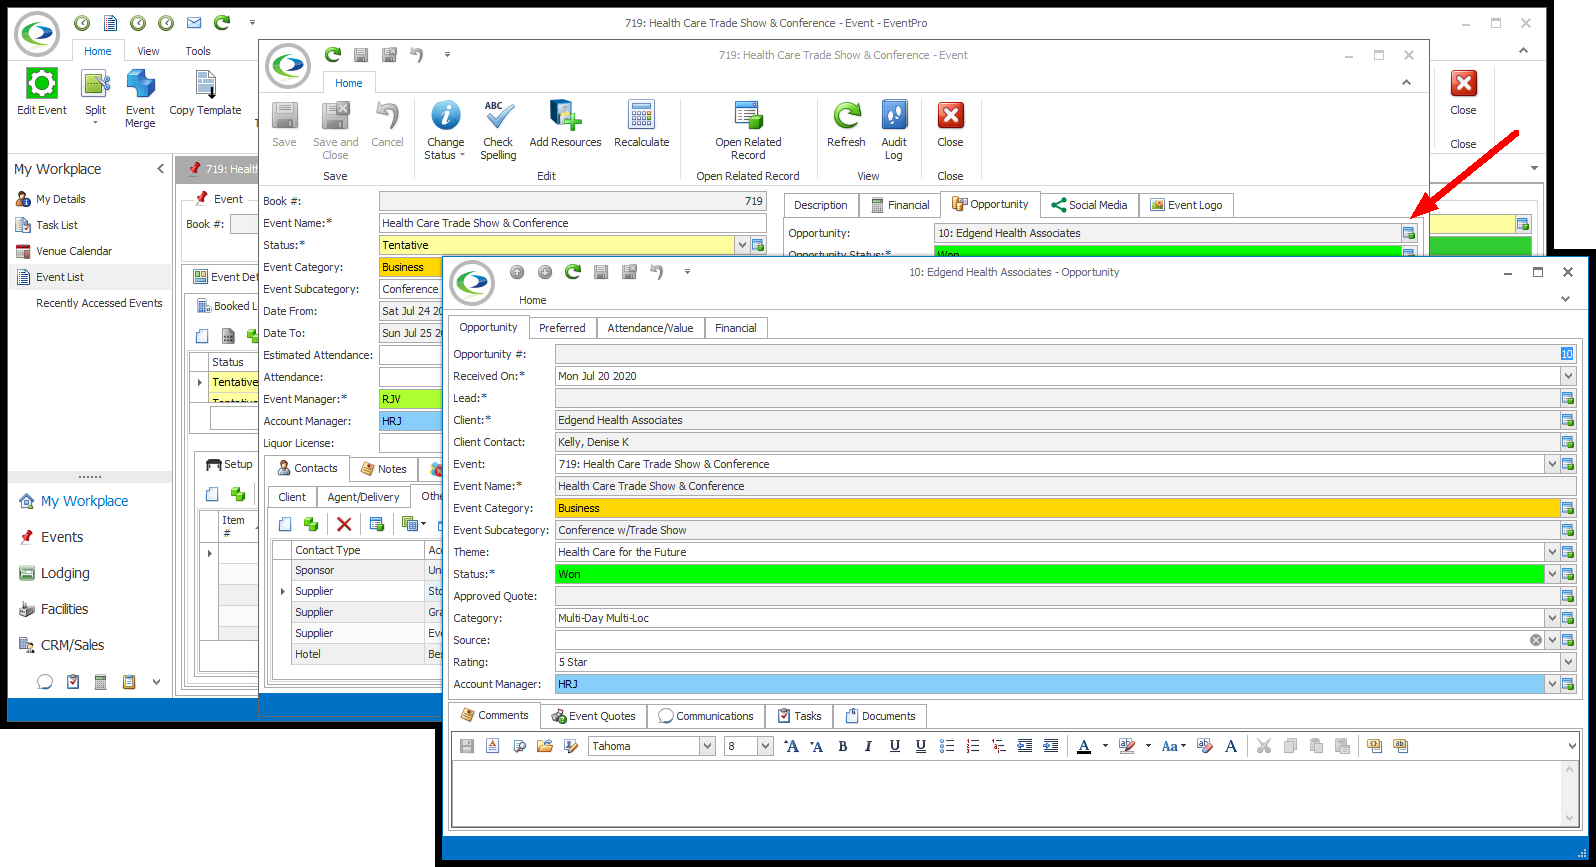The height and width of the screenshot is (867, 1596).
Task: Click inside the comments text area
Action: pyautogui.click(x=1006, y=793)
